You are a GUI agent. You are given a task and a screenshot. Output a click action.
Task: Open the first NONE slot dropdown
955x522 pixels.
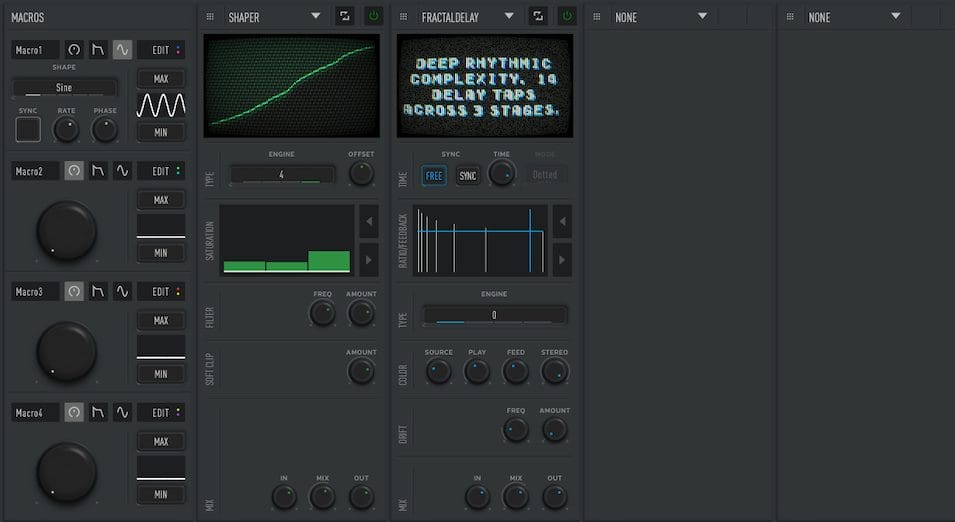pyautogui.click(x=702, y=16)
